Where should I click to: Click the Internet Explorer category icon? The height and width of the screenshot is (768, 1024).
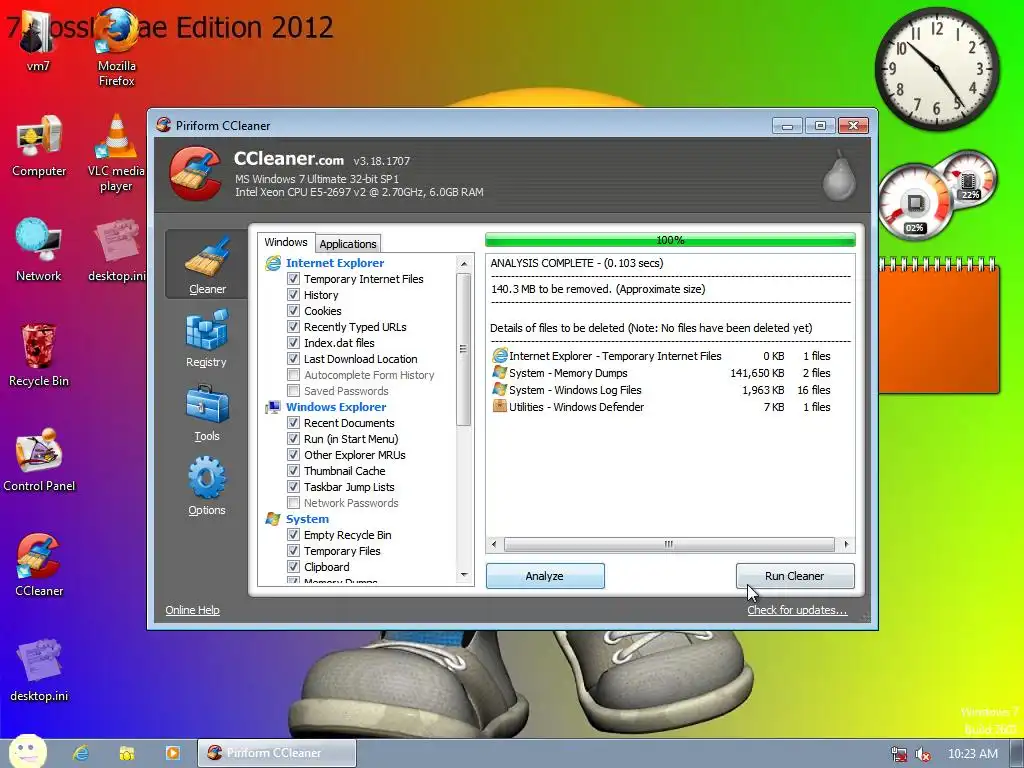(273, 263)
